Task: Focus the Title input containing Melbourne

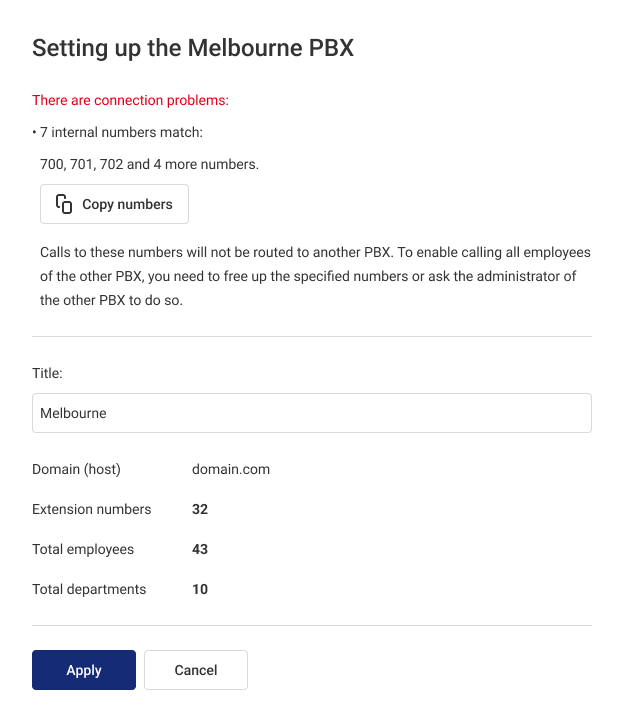Action: pos(312,413)
